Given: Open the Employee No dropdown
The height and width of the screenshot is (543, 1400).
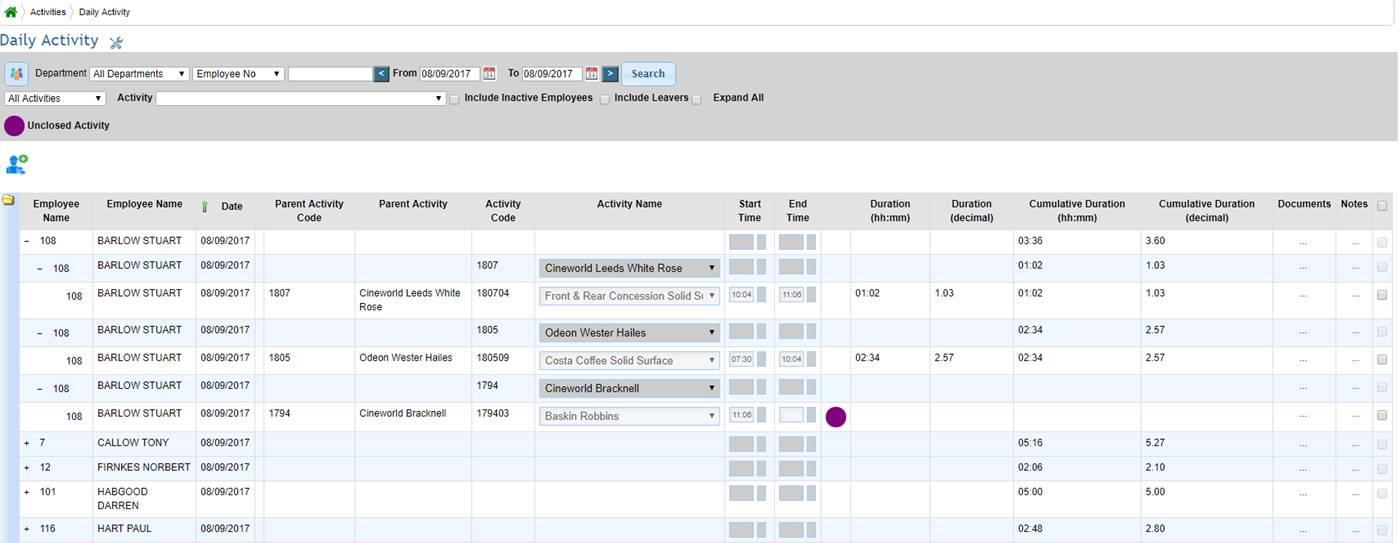Looking at the screenshot, I should tap(238, 74).
